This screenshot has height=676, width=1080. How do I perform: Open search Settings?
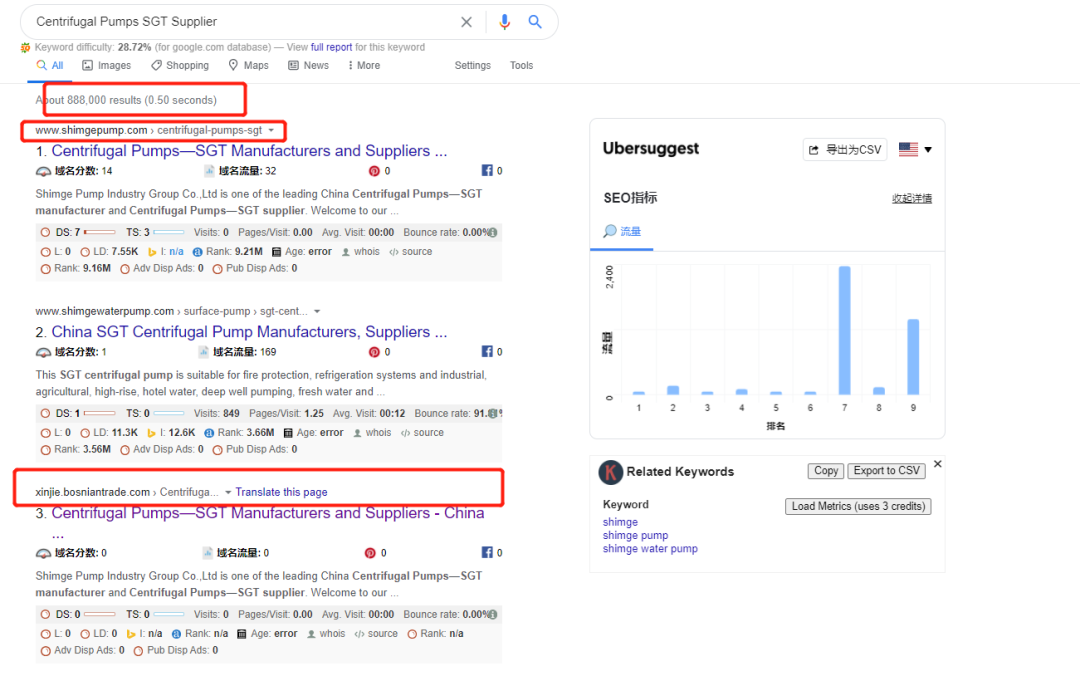pyautogui.click(x=472, y=65)
